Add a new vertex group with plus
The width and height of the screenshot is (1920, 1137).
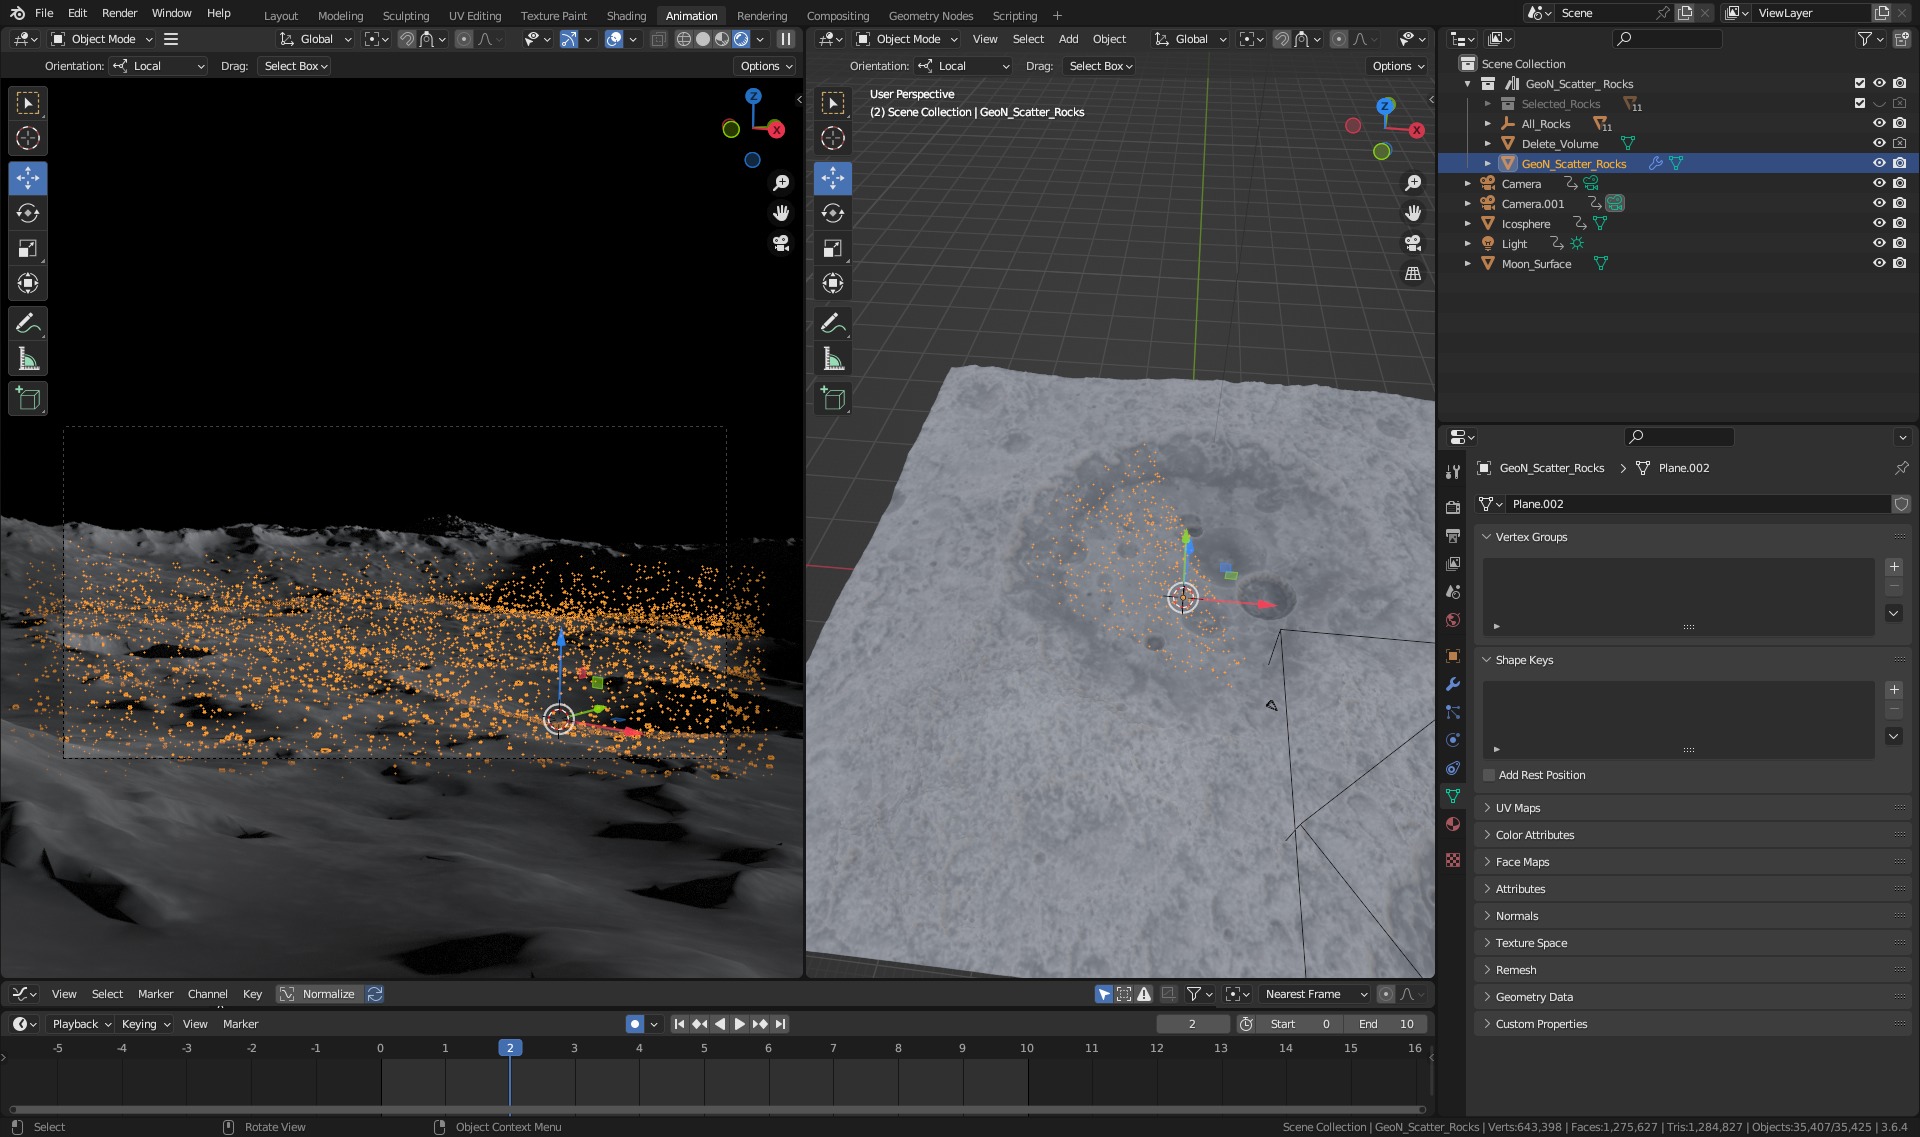pos(1894,567)
